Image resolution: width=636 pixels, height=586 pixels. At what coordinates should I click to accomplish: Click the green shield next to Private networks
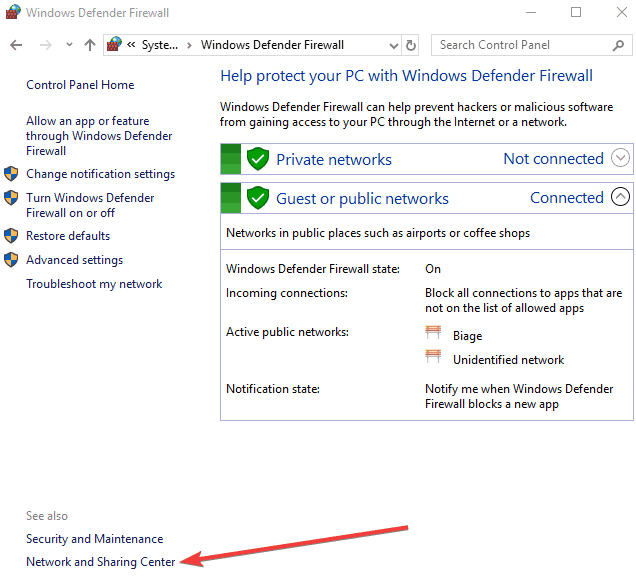(258, 159)
